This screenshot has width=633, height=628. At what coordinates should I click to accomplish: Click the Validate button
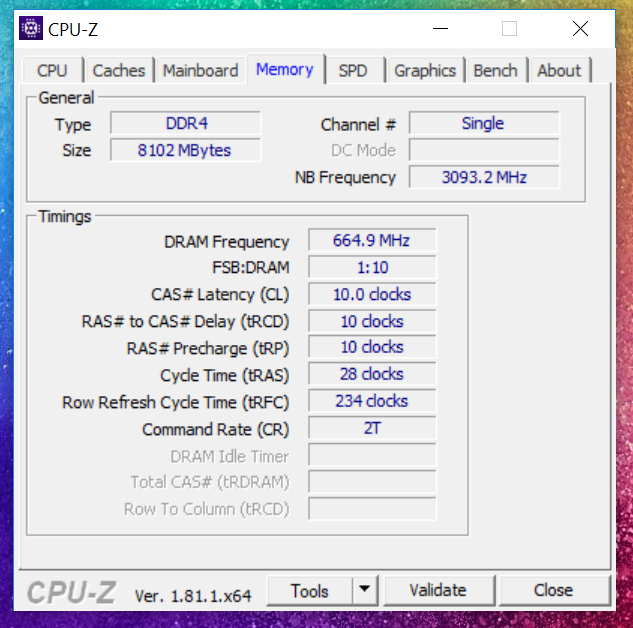[x=438, y=590]
